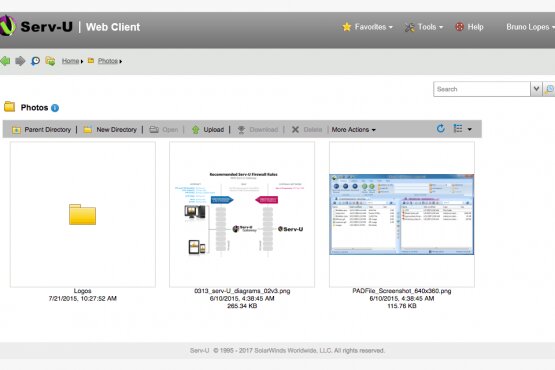Click the 115.78 KB file size text
Viewport: 555px width, 370px height.
(x=402, y=306)
